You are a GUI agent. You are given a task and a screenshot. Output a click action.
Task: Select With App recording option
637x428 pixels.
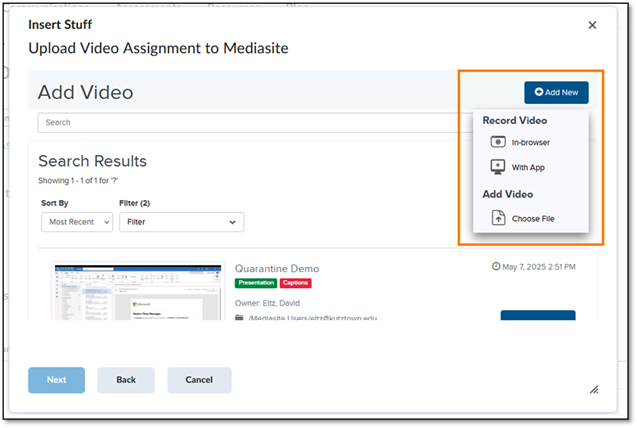click(528, 167)
